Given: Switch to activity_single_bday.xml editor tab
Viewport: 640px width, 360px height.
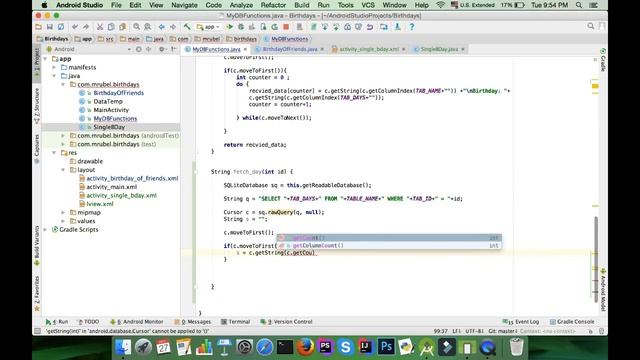Looking at the screenshot, I should click(369, 49).
